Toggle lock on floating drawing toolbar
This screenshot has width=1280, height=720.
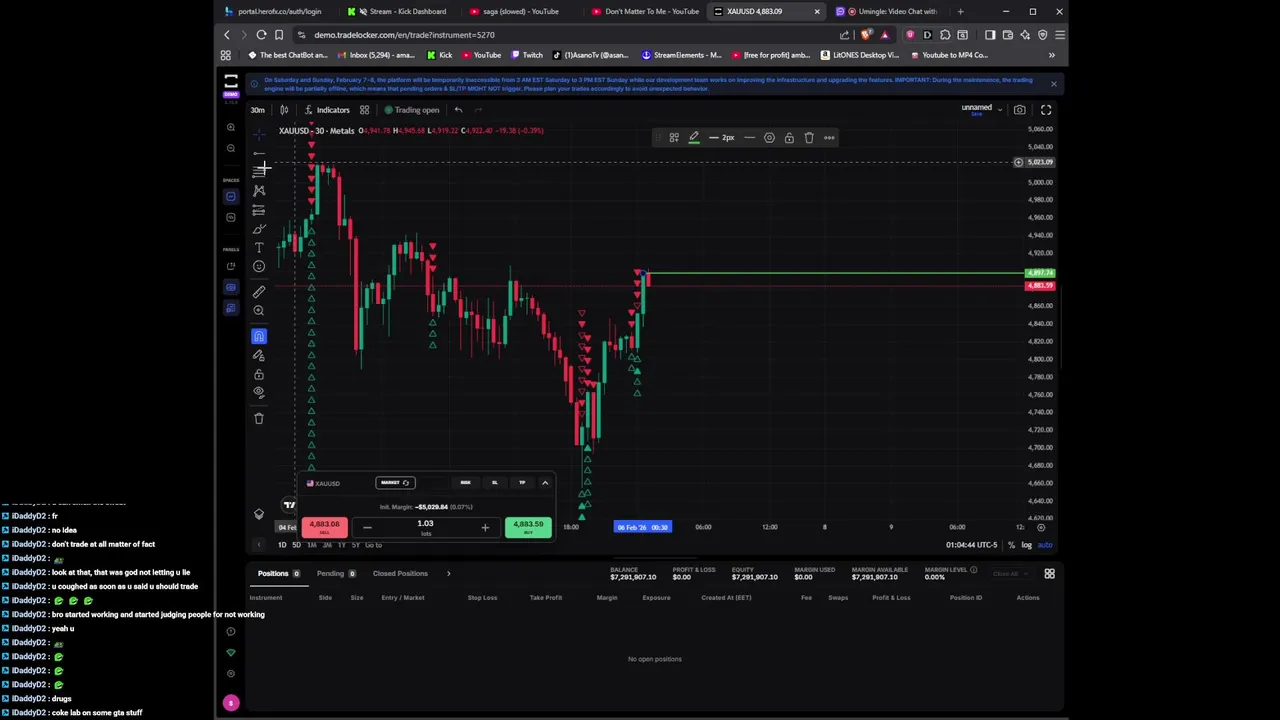click(789, 138)
